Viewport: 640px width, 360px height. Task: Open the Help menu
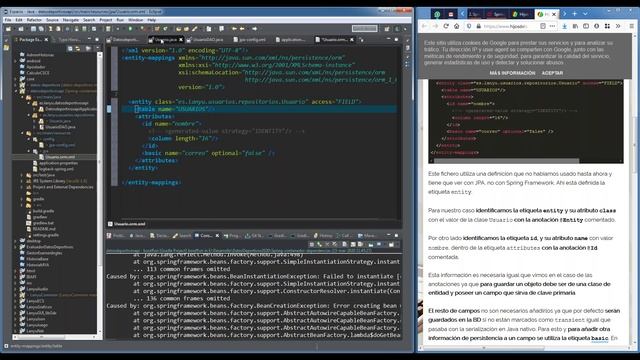151,20
